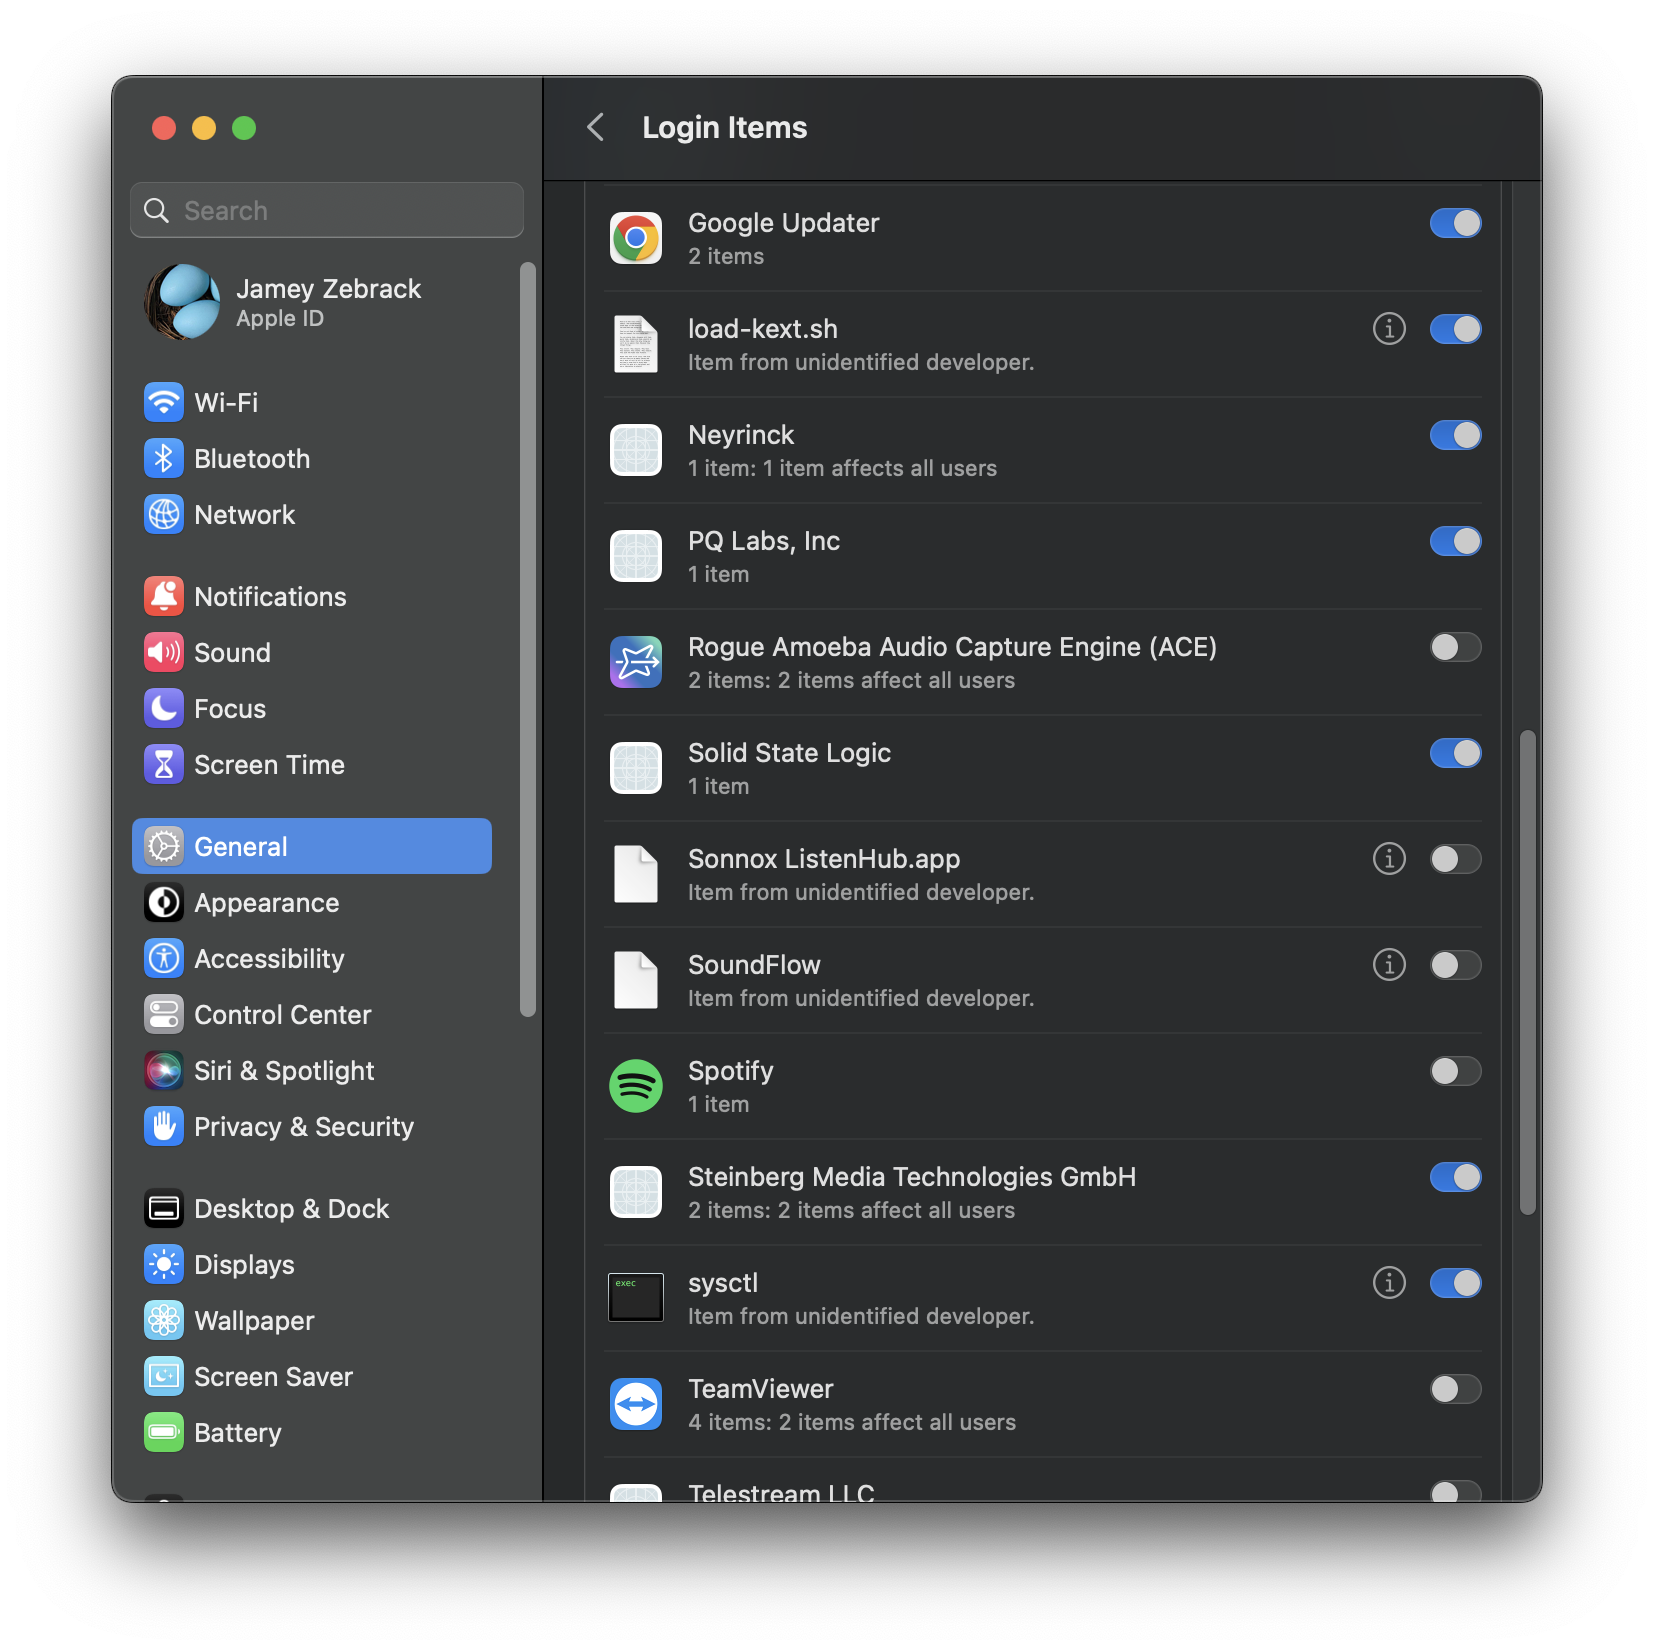Enable TeamViewer background items
The image size is (1654, 1650).
pyautogui.click(x=1455, y=1389)
